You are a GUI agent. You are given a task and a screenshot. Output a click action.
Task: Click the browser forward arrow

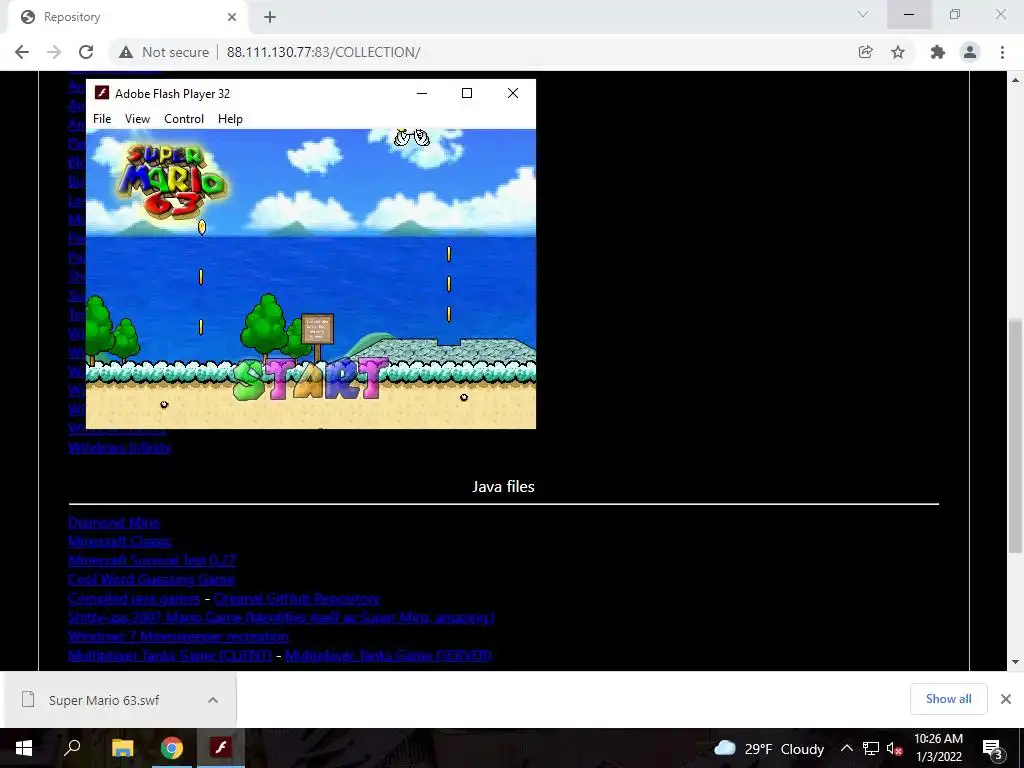click(x=54, y=52)
